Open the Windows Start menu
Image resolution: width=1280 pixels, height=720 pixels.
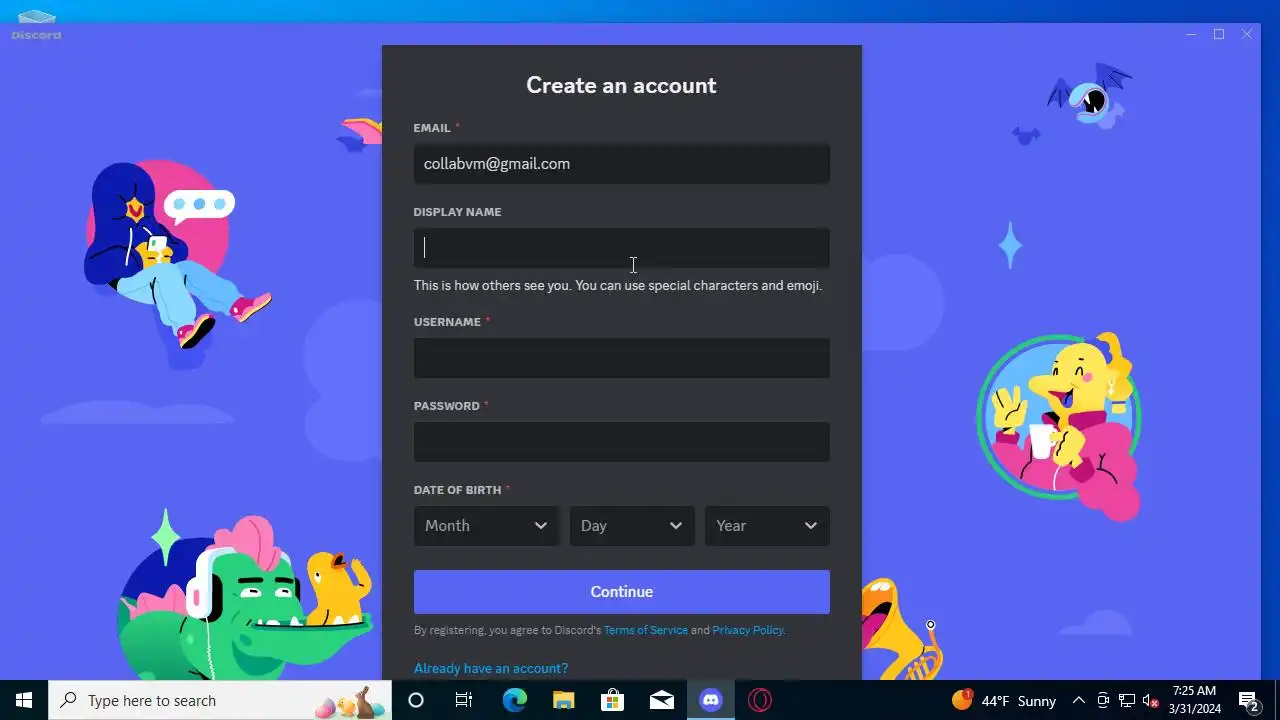[x=24, y=700]
